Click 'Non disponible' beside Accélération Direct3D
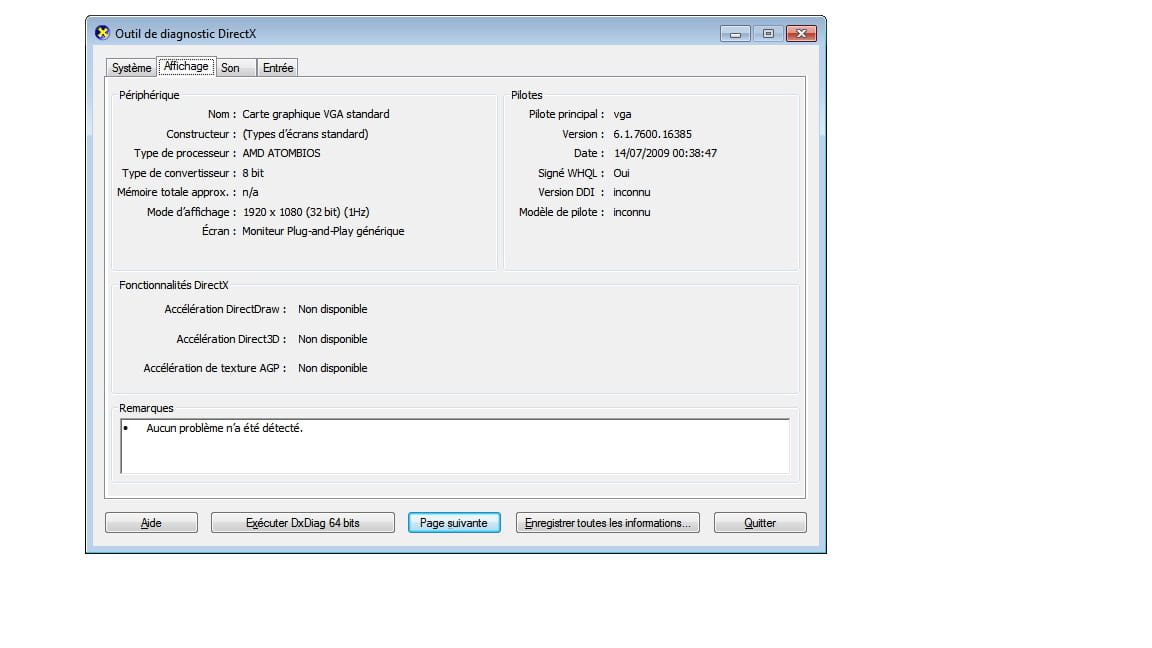The width and height of the screenshot is (1152, 648). pyautogui.click(x=333, y=339)
